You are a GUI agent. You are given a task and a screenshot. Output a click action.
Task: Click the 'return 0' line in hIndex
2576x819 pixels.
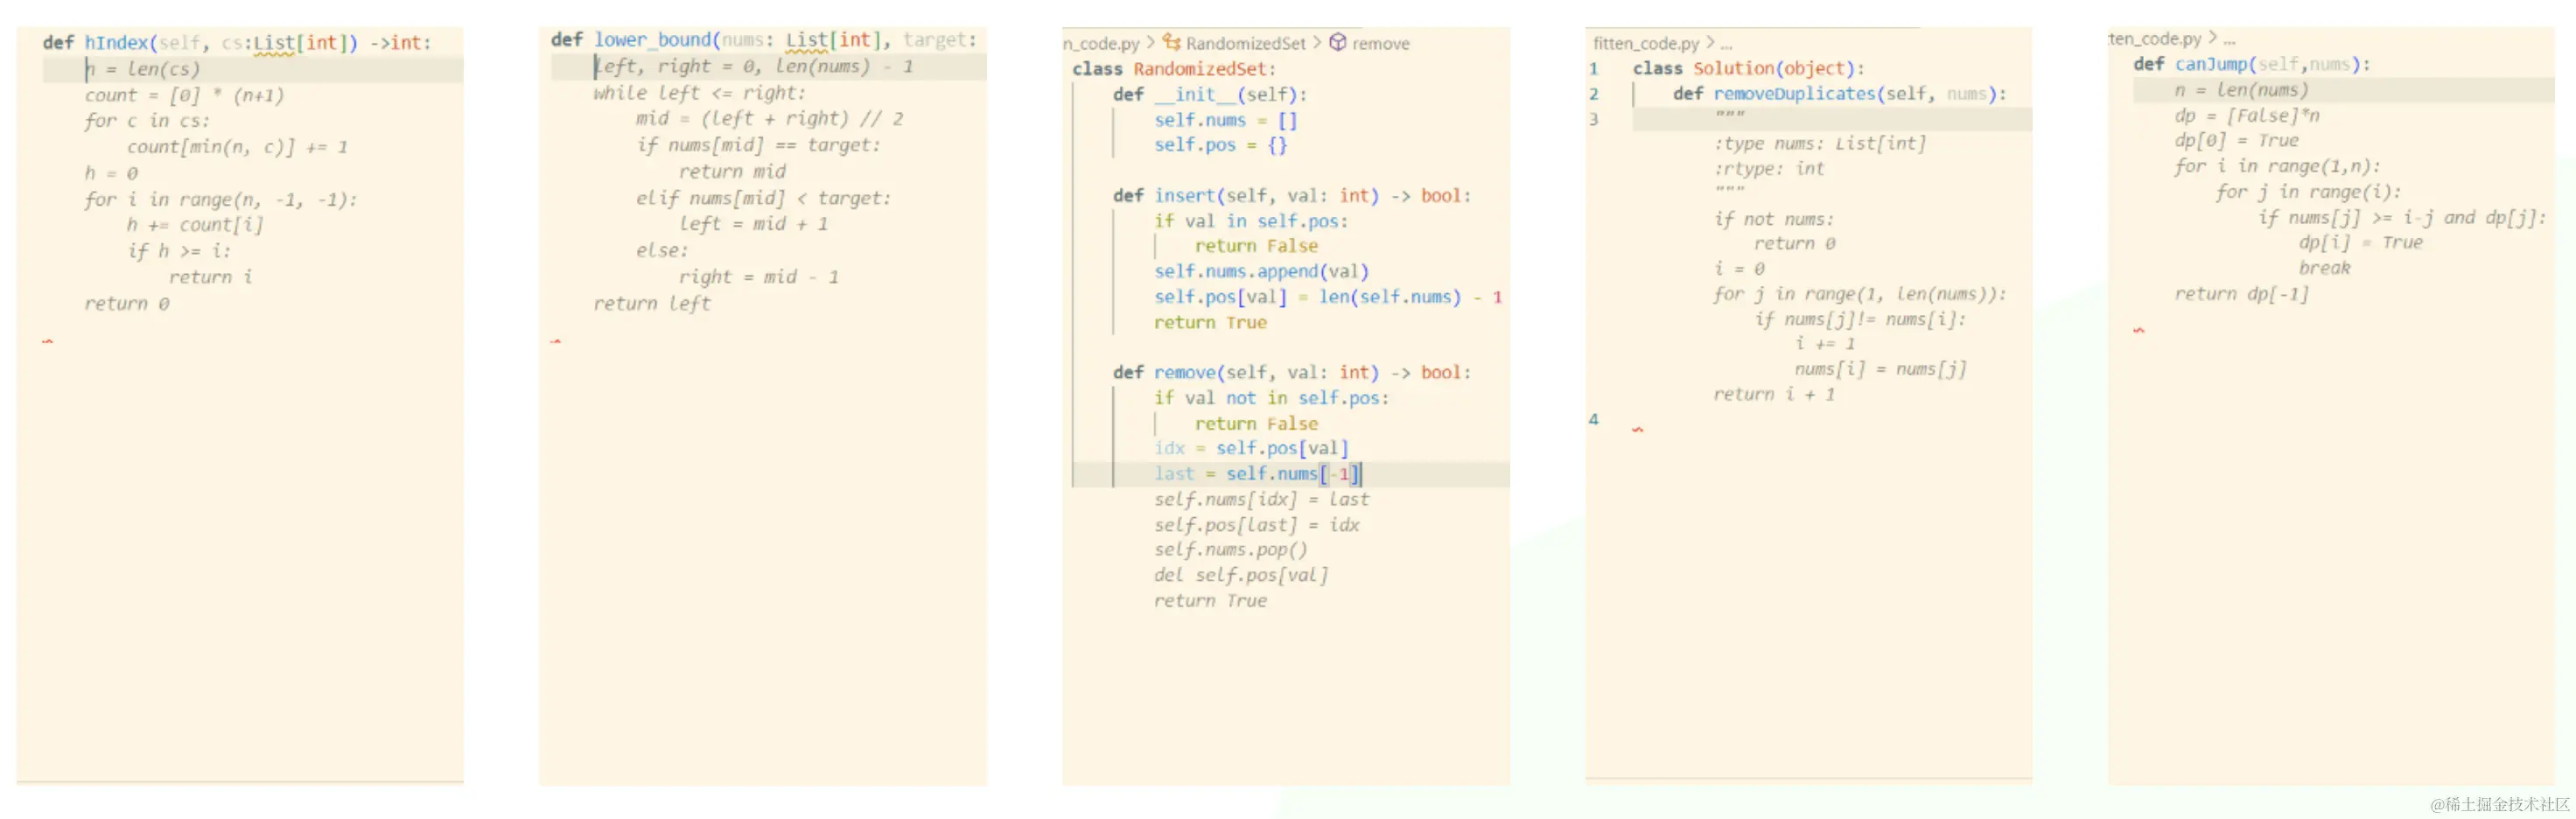coord(127,303)
